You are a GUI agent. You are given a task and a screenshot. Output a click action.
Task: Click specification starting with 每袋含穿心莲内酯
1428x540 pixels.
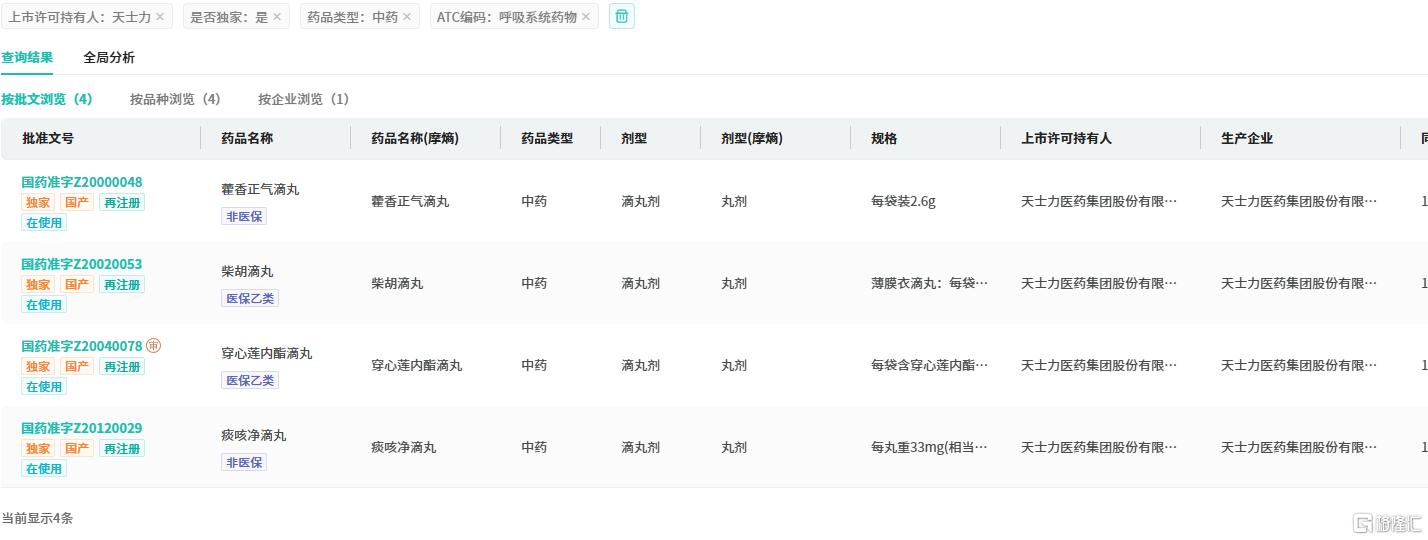point(929,365)
